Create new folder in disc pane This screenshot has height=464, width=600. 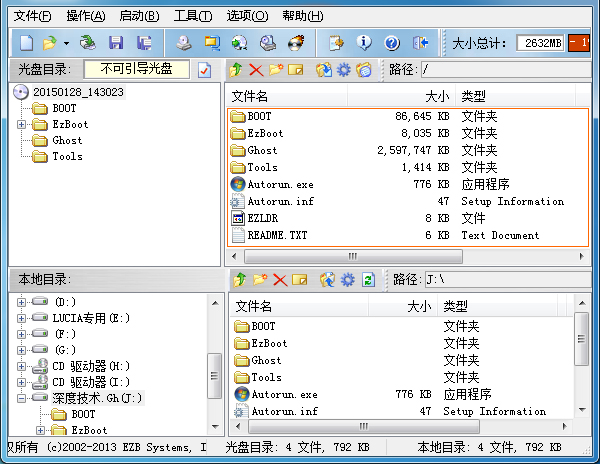(276, 70)
